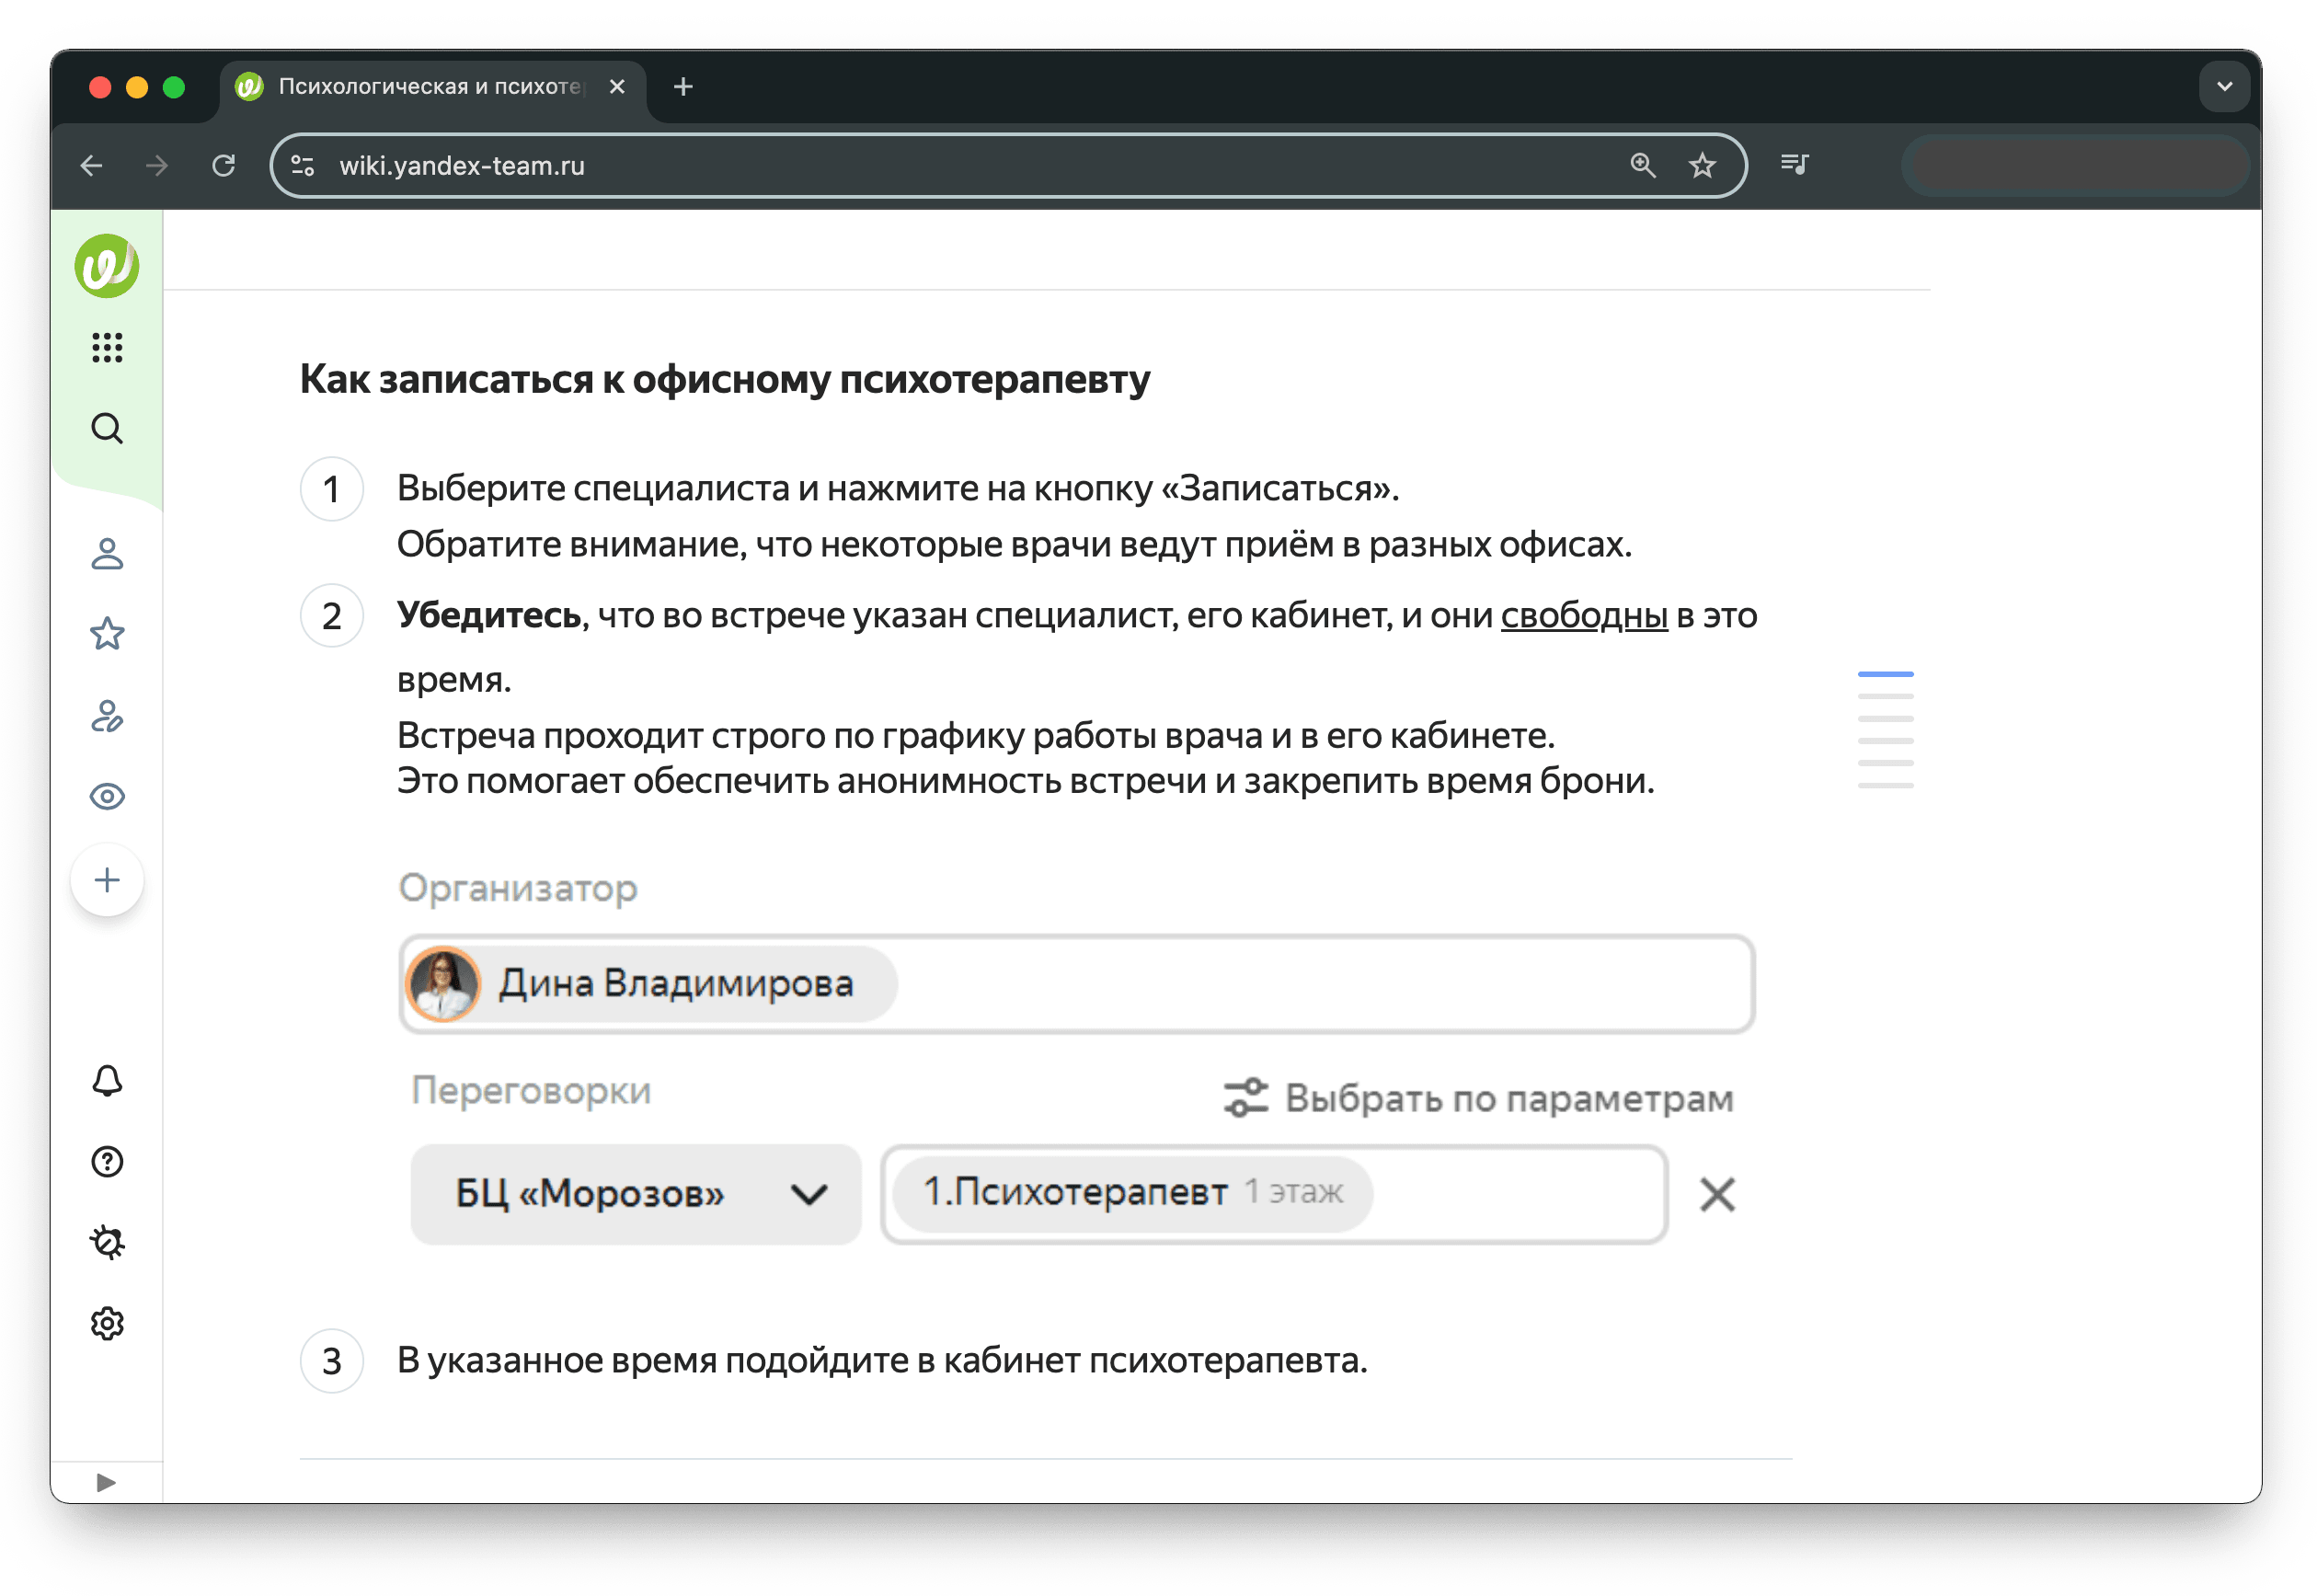This screenshot has width=2317, height=1596.
Task: Open notifications bell icon
Action: (107, 1081)
